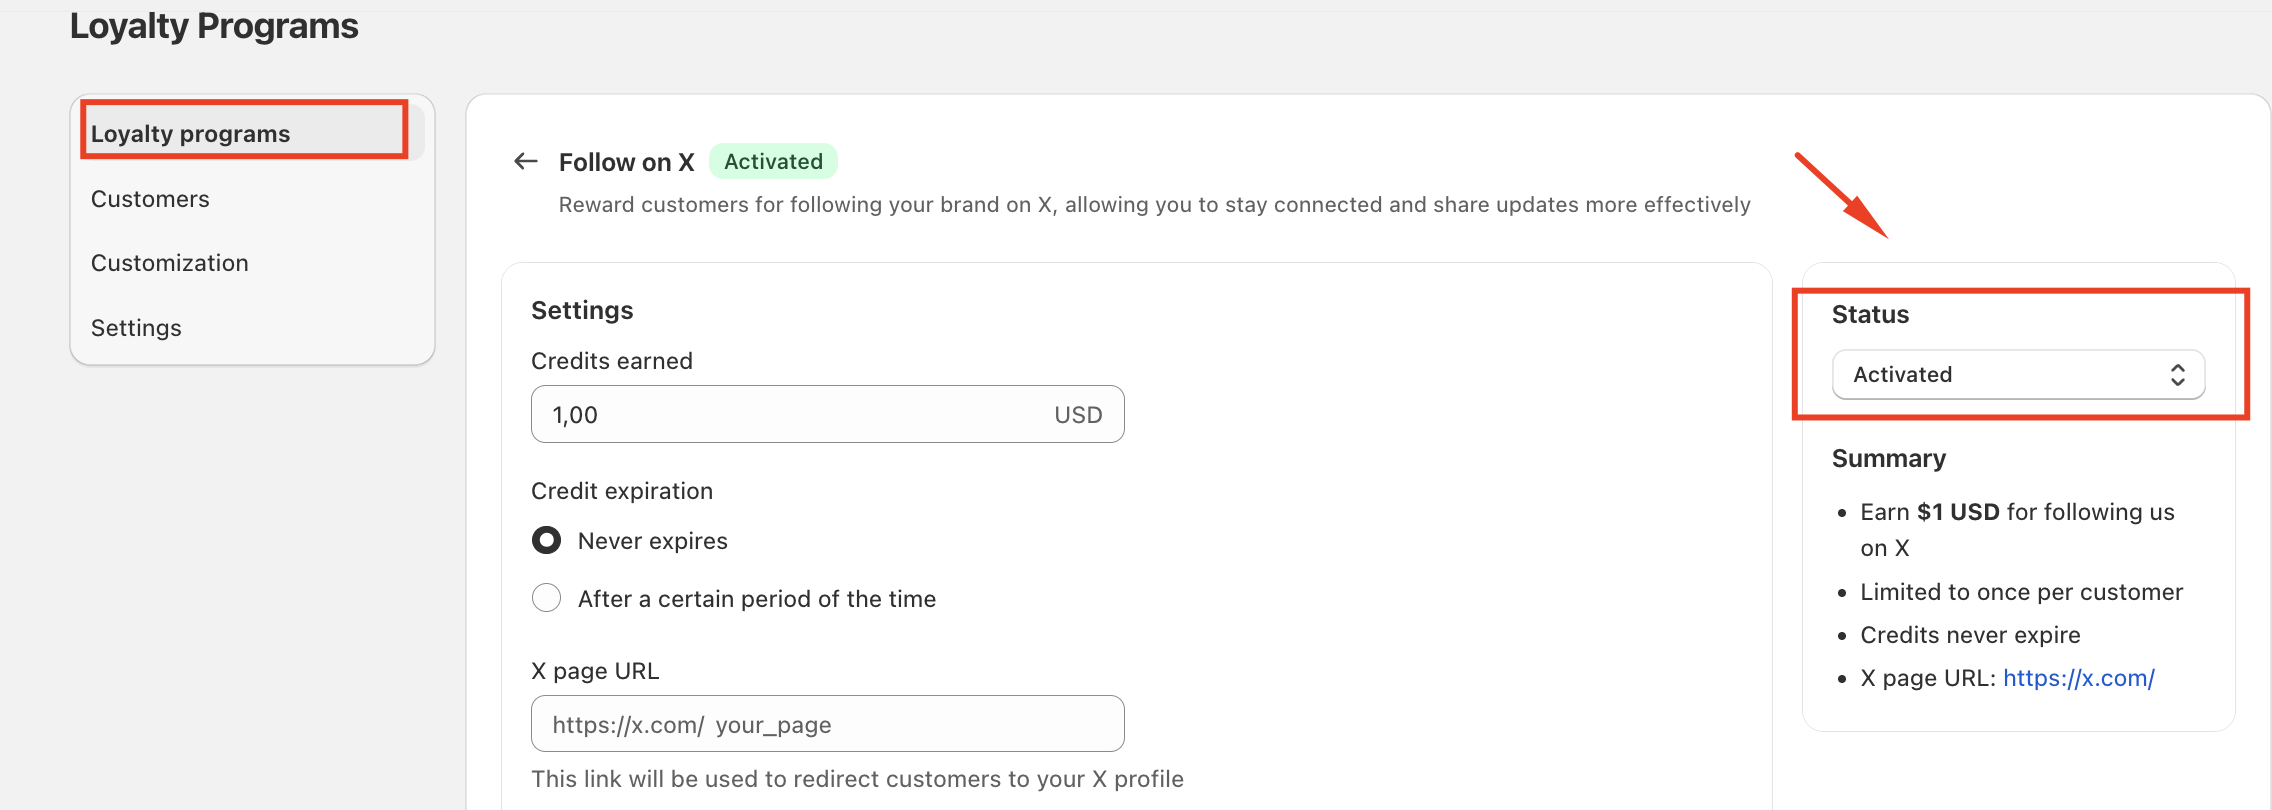This screenshot has width=2272, height=810.
Task: Open Customization in the sidebar menu
Action: click(170, 263)
